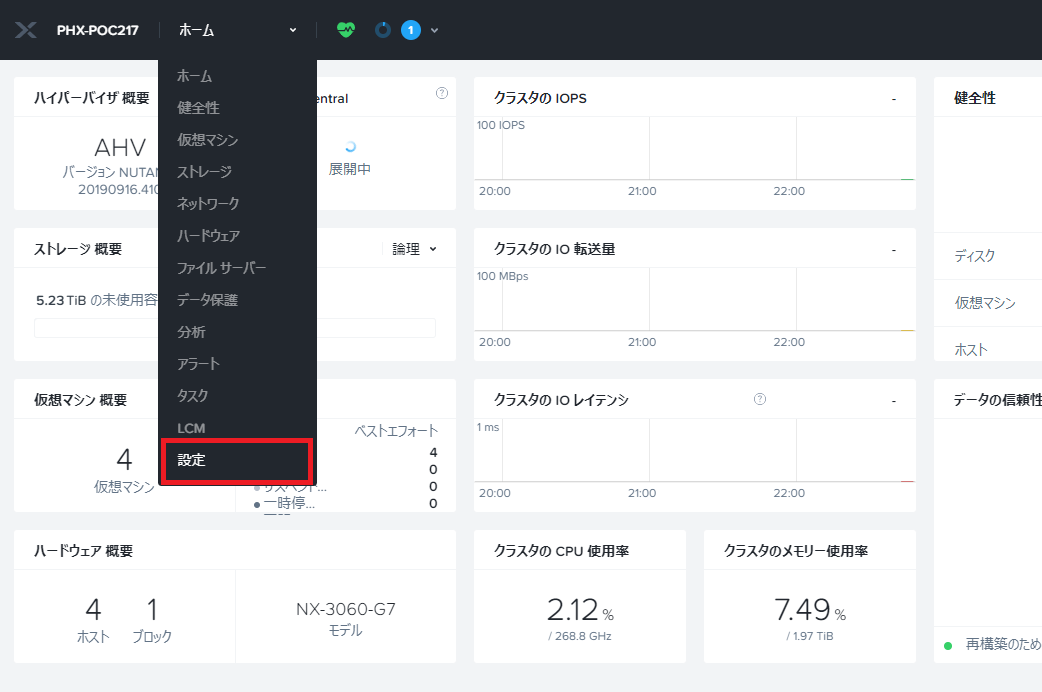Select ストレージ in the navigation menu
The image size is (1042, 692).
pyautogui.click(x=204, y=172)
